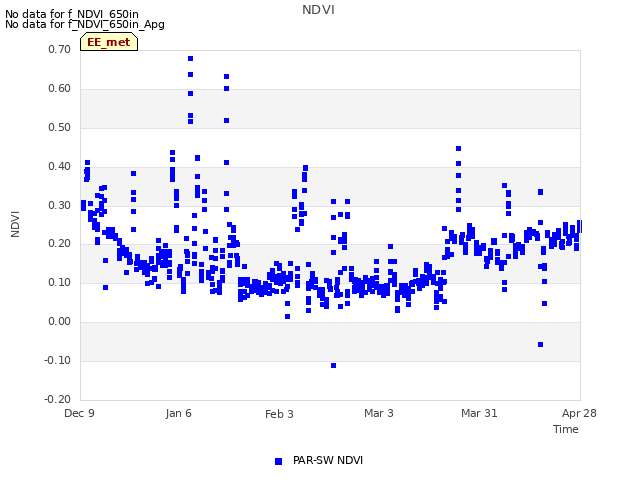Click the 0.30 y-axis value
This screenshot has height=480, width=640.
pyautogui.click(x=60, y=205)
